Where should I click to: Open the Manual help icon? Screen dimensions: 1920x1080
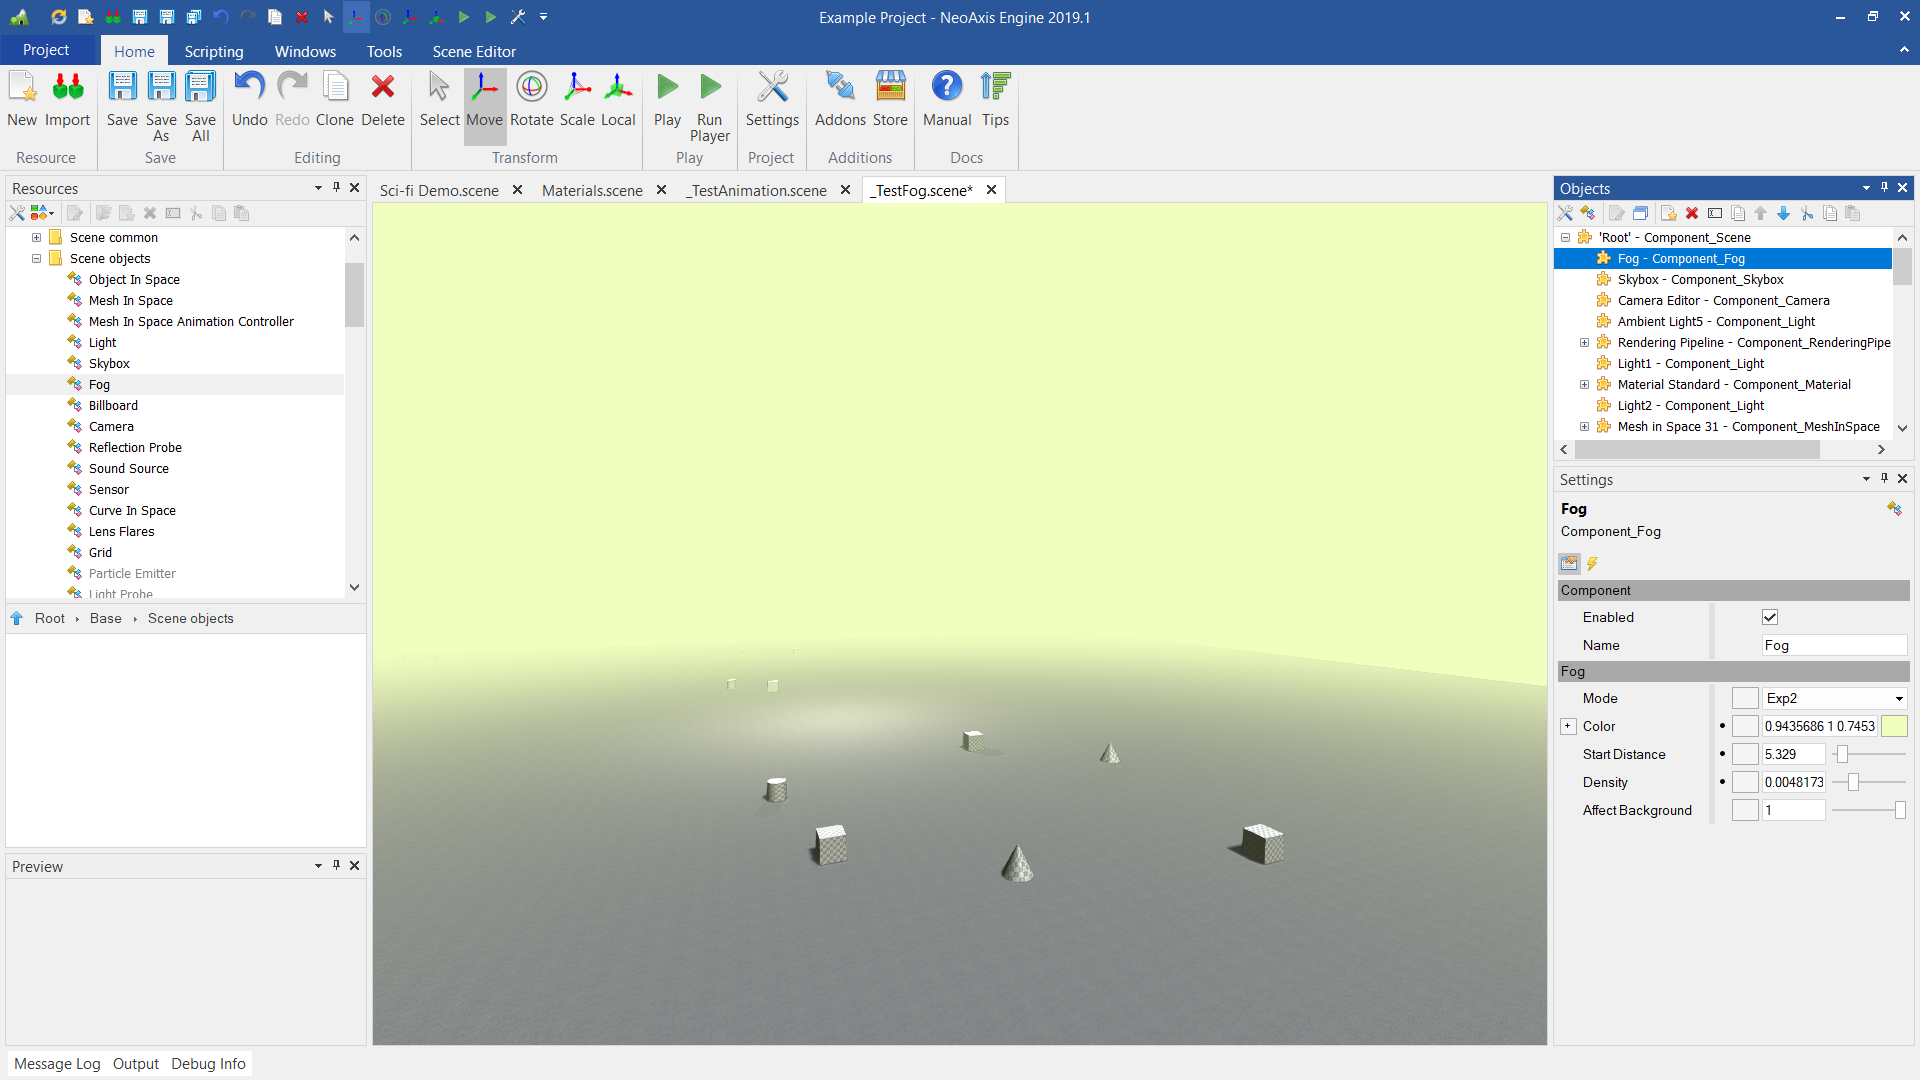pos(946,100)
